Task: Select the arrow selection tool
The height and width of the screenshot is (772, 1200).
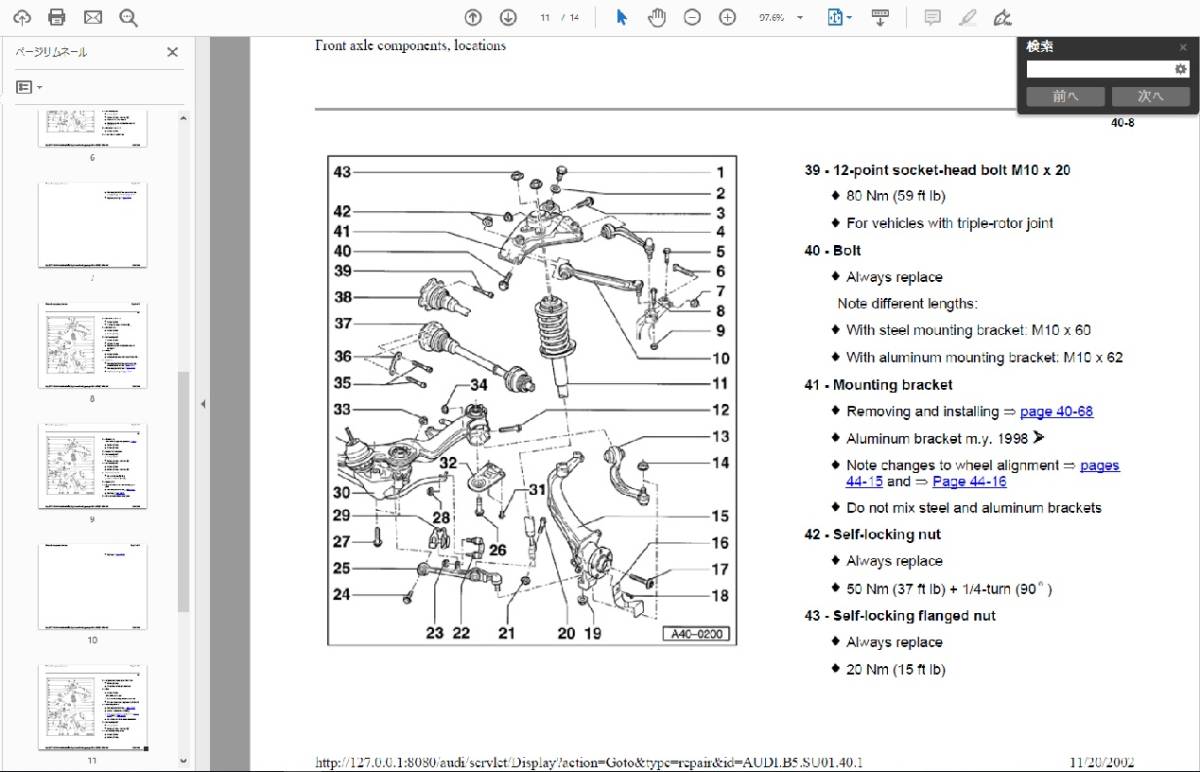Action: click(x=621, y=17)
